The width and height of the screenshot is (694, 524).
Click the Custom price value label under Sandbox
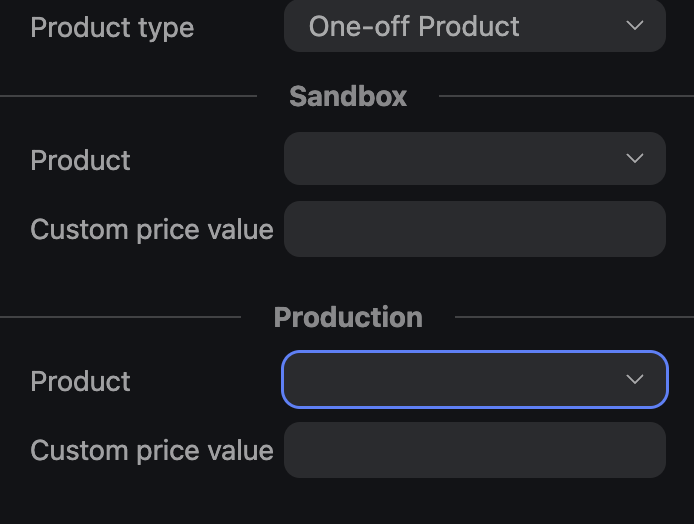tap(152, 229)
